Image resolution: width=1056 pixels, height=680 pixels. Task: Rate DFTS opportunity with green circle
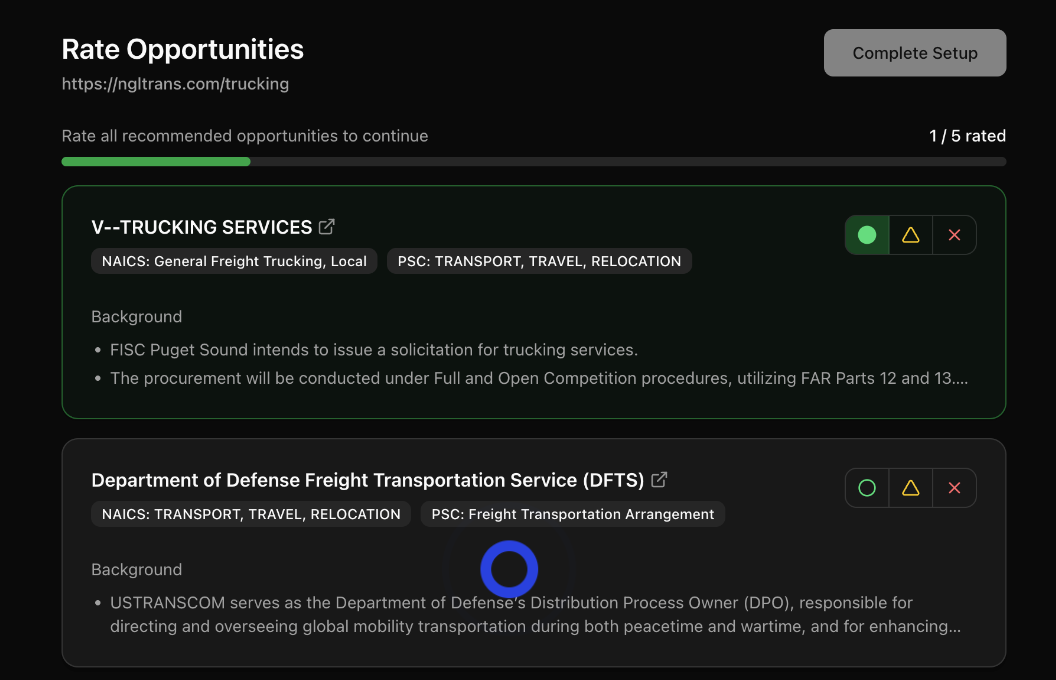867,488
